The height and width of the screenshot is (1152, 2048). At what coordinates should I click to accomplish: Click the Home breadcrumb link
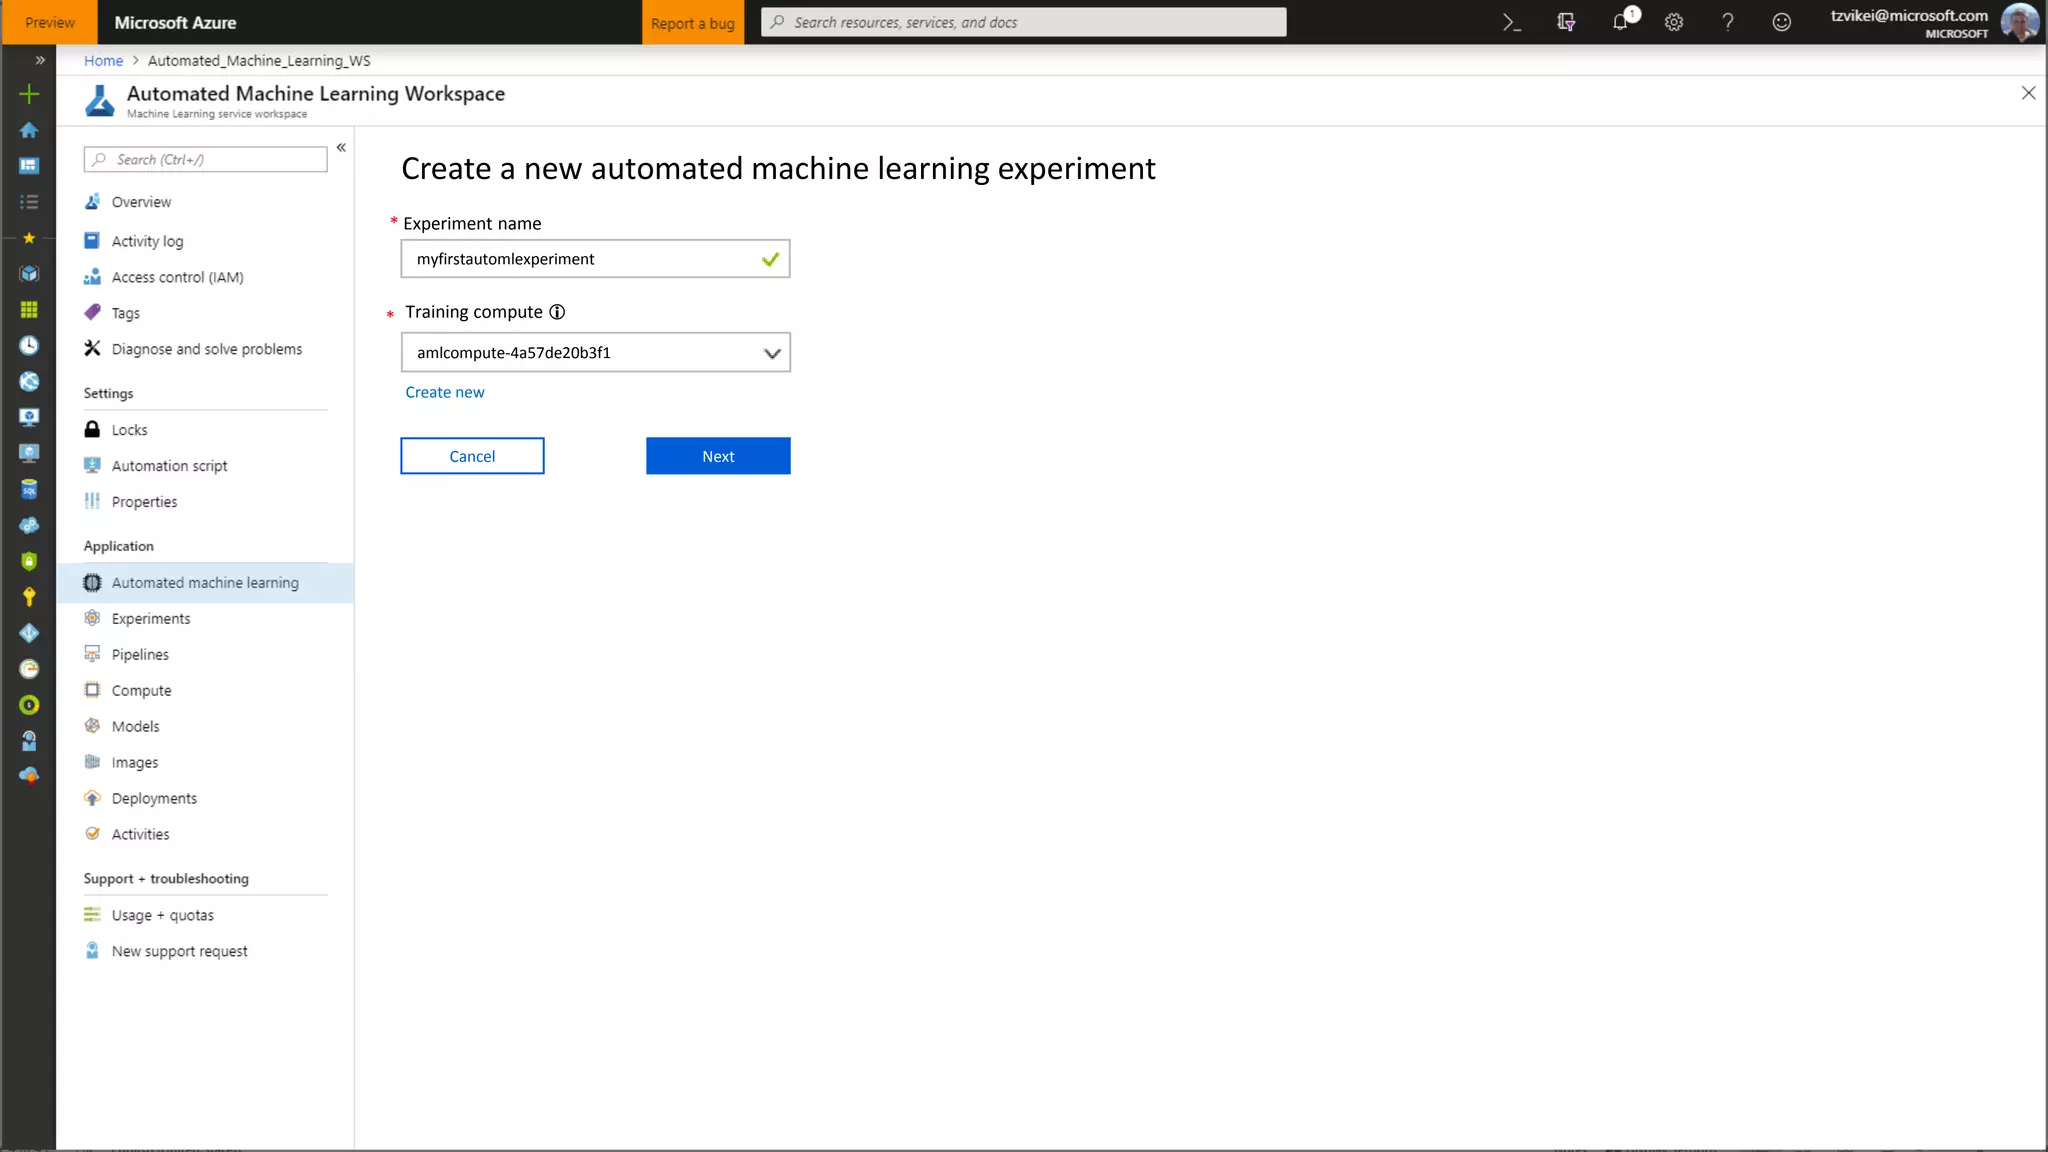click(x=103, y=61)
